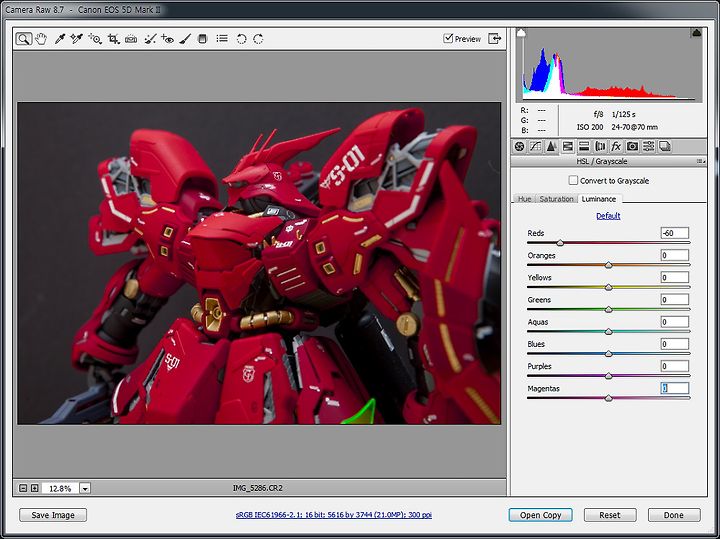Click the Purples luminance slider handle
The width and height of the screenshot is (720, 539).
[x=608, y=376]
